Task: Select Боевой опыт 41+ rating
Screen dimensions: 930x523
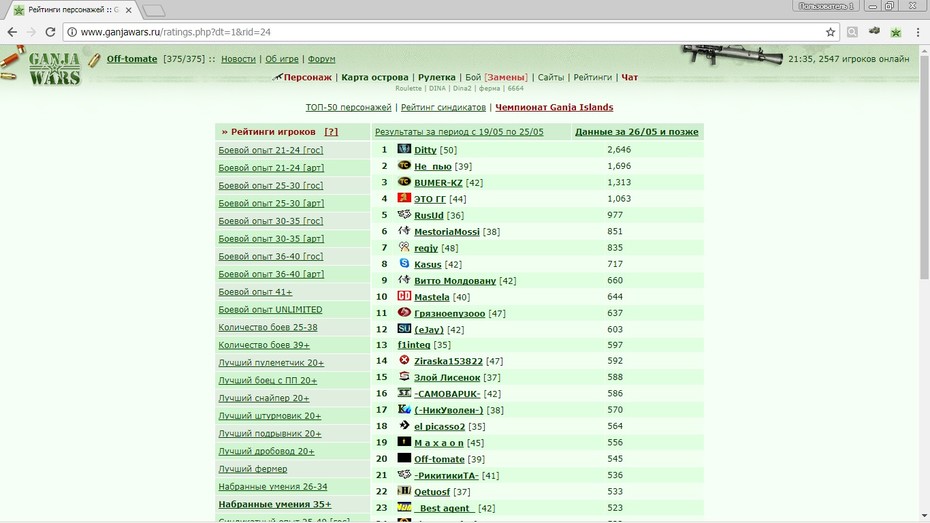Action: tap(255, 292)
